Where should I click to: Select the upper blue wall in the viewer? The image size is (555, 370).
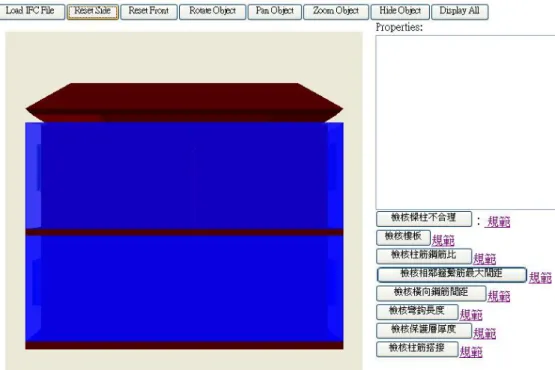point(184,176)
